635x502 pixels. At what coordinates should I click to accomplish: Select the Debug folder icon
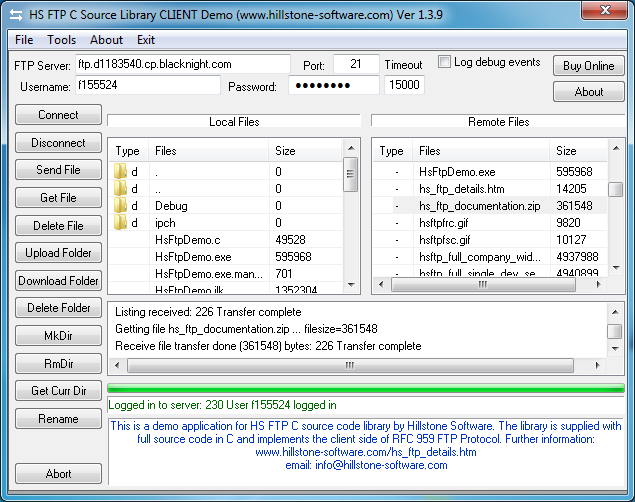[x=120, y=206]
